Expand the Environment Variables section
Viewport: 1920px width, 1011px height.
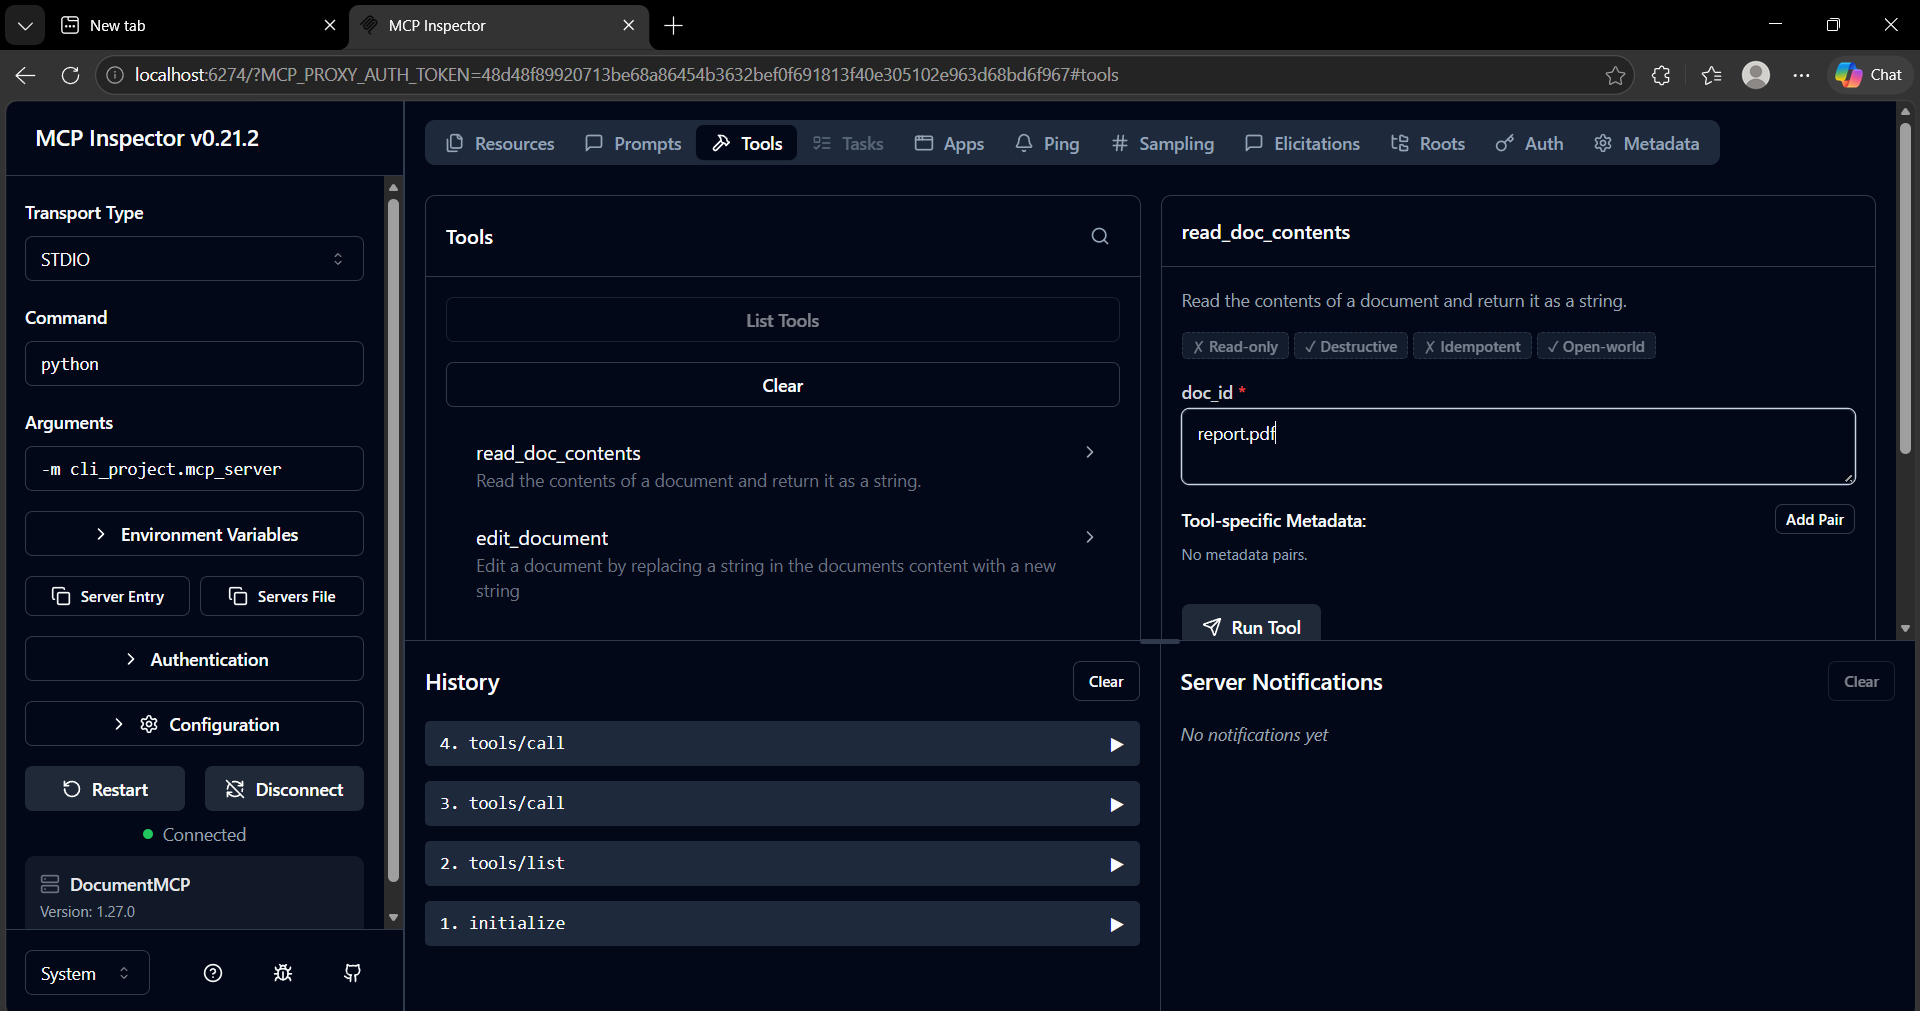tap(193, 534)
